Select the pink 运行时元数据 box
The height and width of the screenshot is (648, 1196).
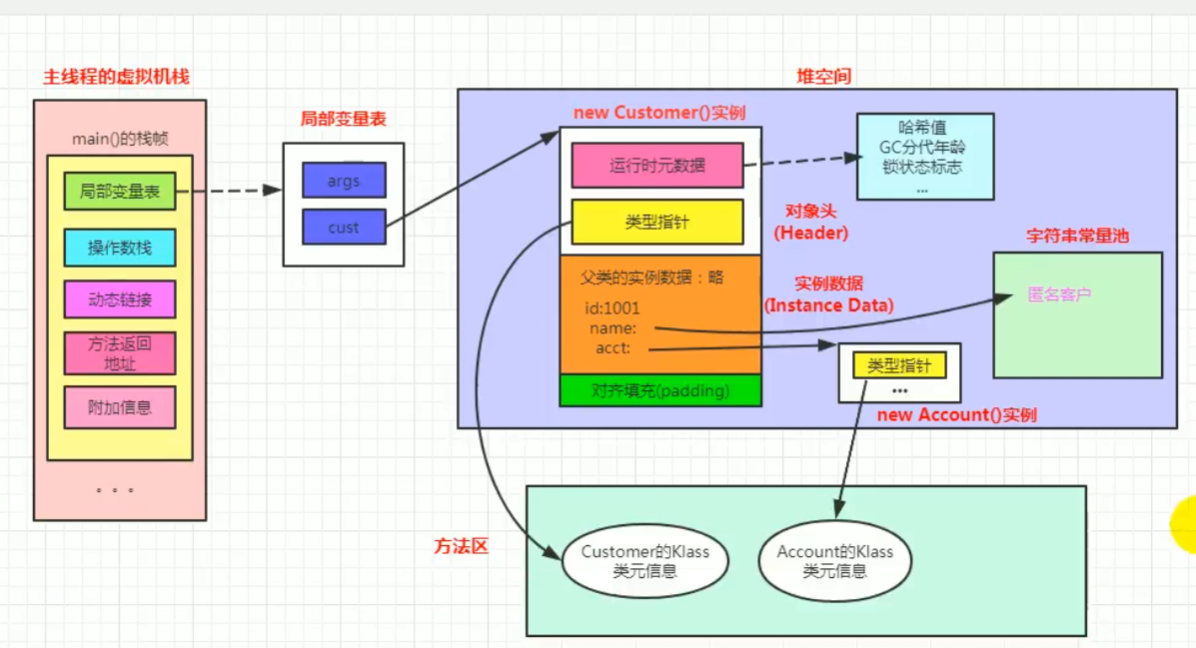pos(657,165)
